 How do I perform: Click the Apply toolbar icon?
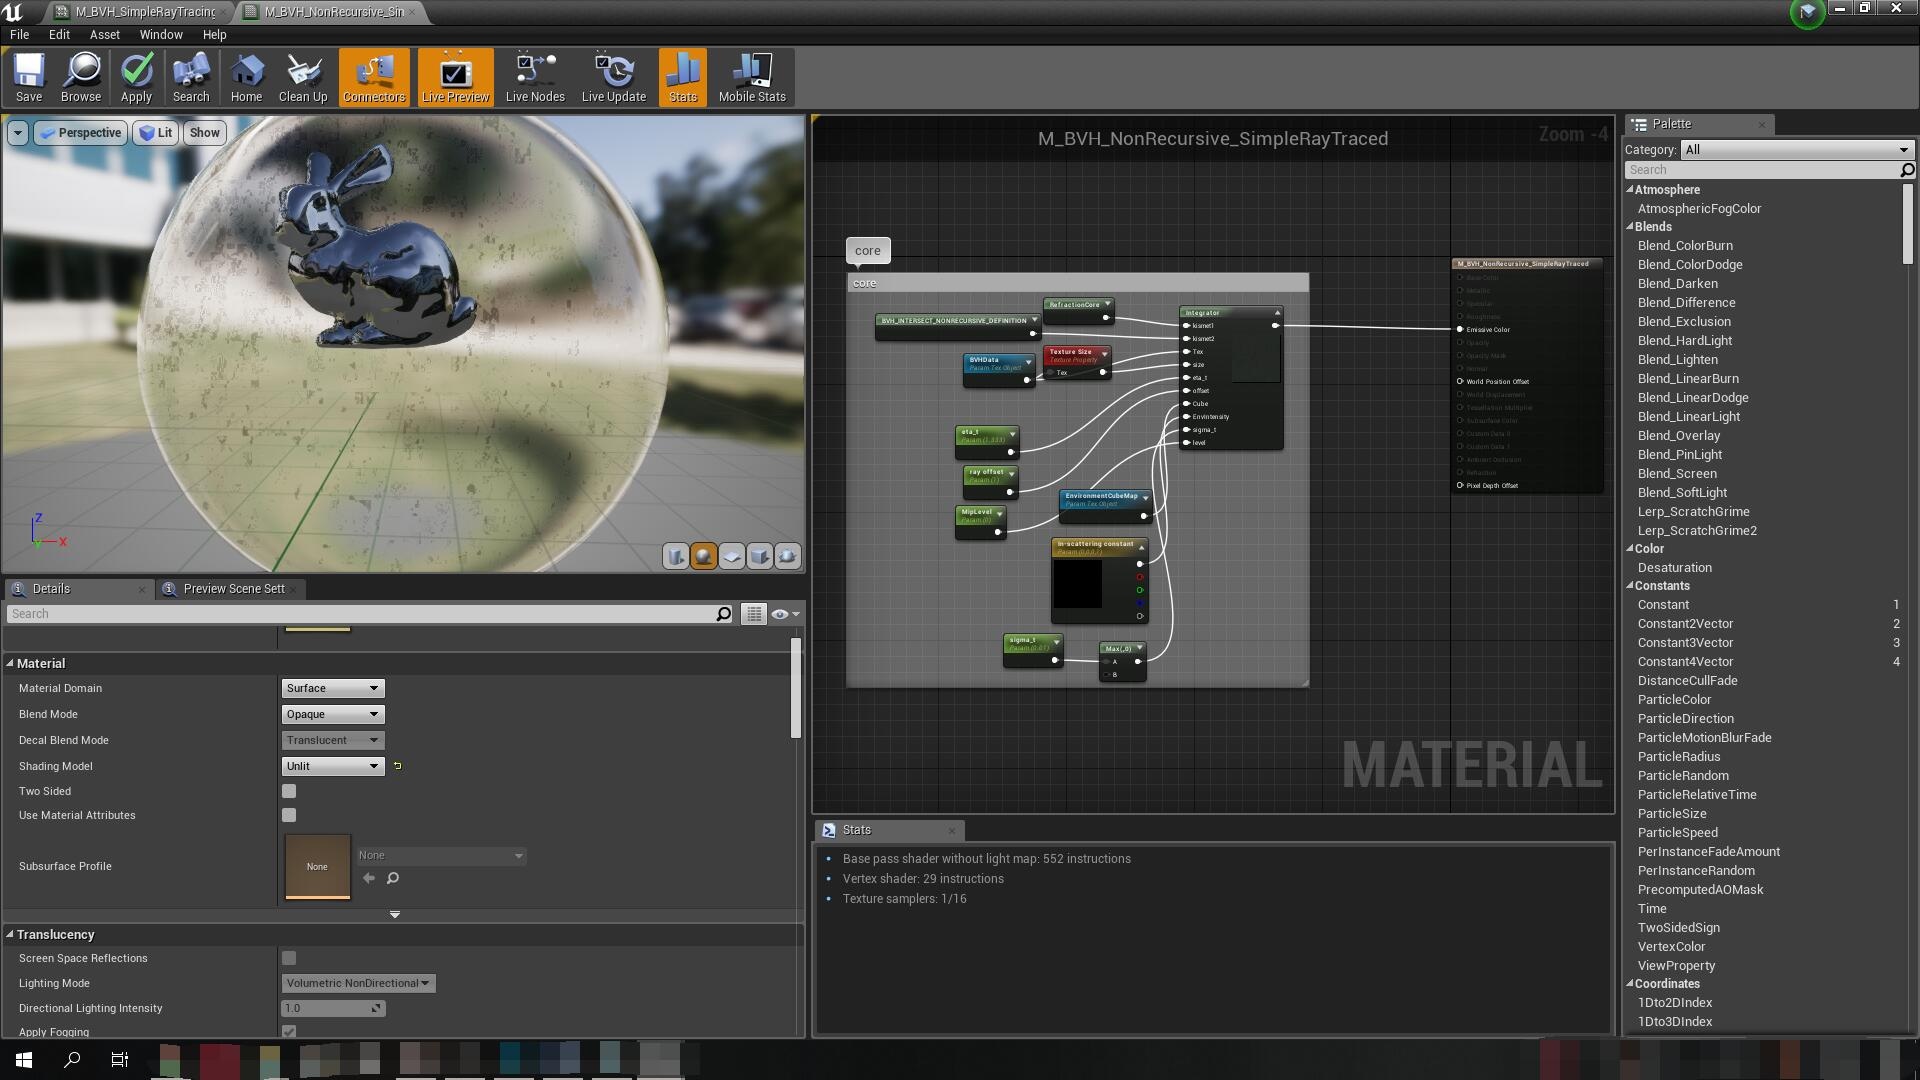136,77
